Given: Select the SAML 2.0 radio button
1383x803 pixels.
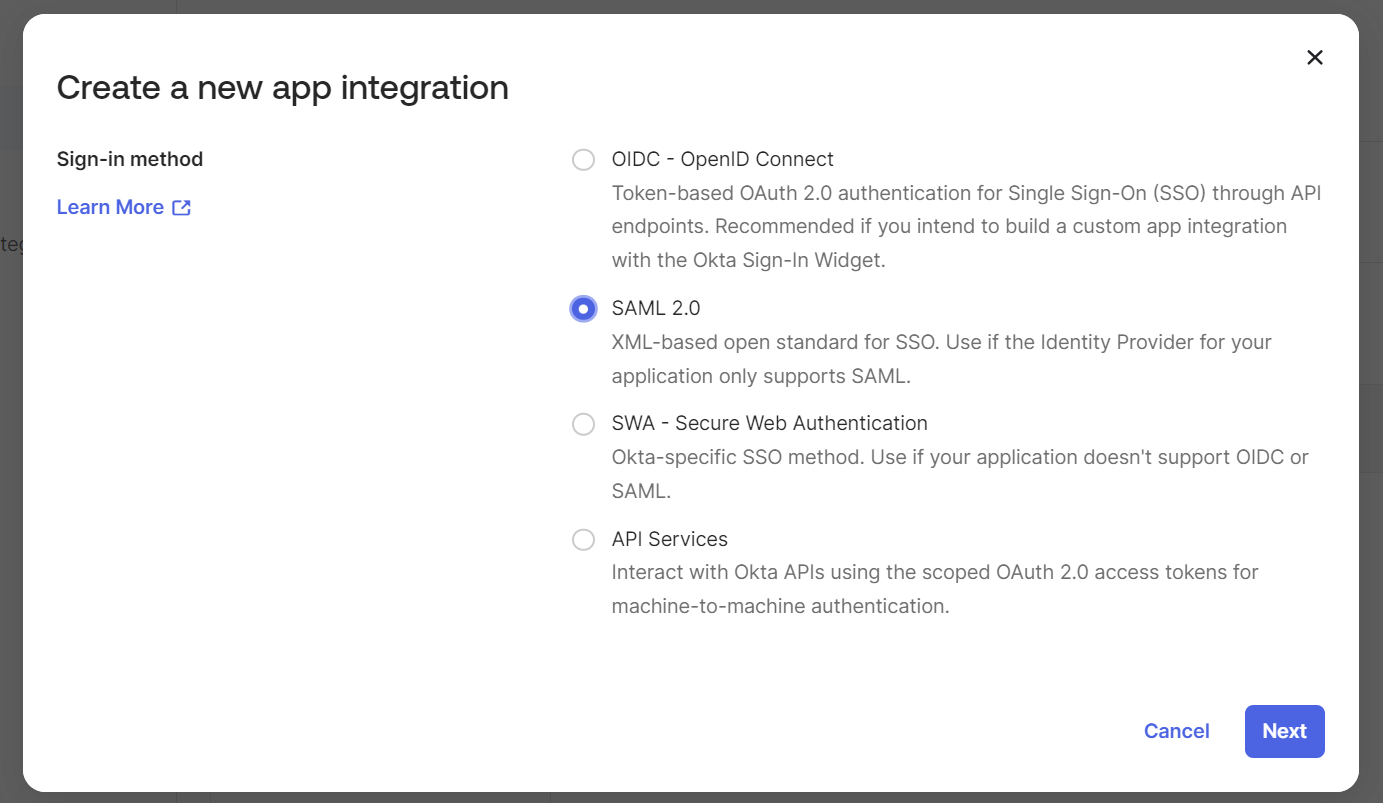Looking at the screenshot, I should (x=583, y=309).
